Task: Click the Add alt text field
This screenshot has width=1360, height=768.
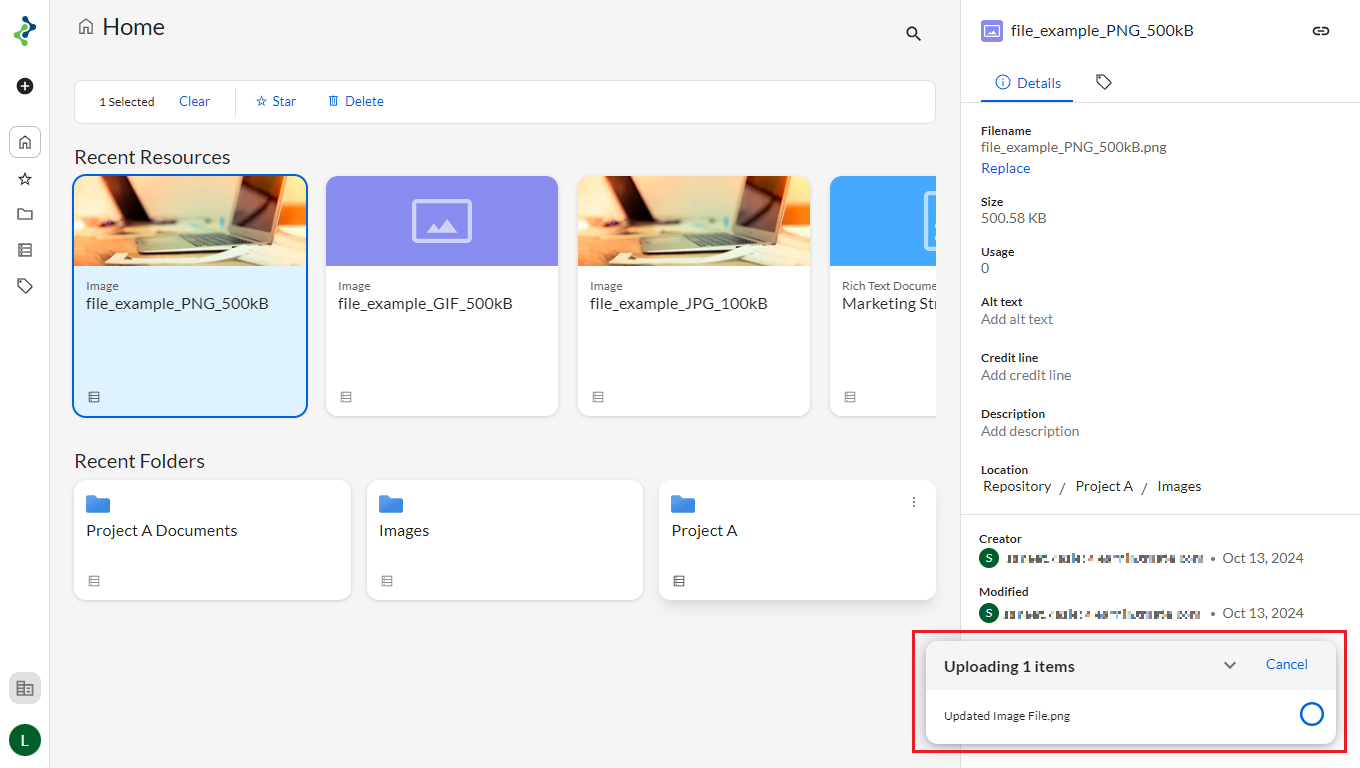Action: coord(1017,320)
